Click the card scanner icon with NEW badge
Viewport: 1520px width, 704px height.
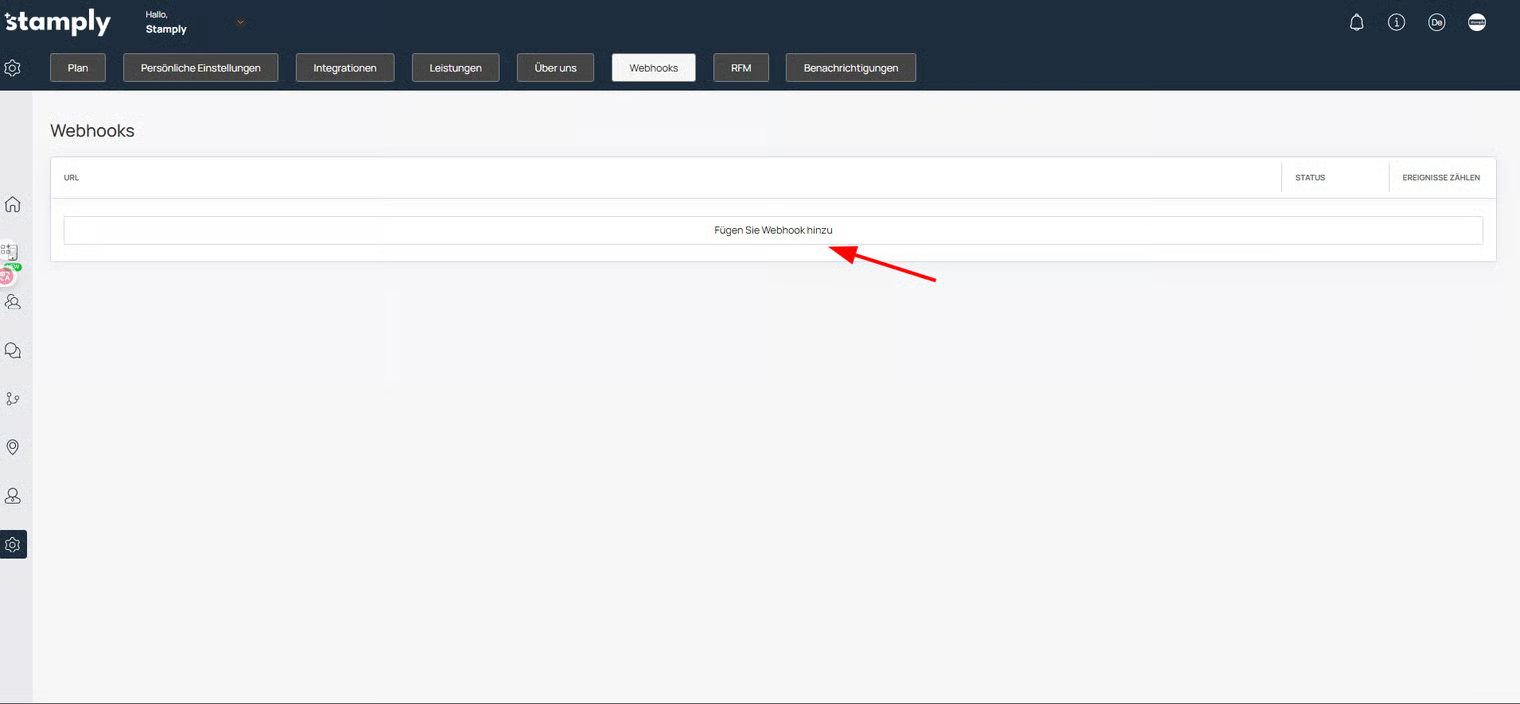tap(11, 254)
